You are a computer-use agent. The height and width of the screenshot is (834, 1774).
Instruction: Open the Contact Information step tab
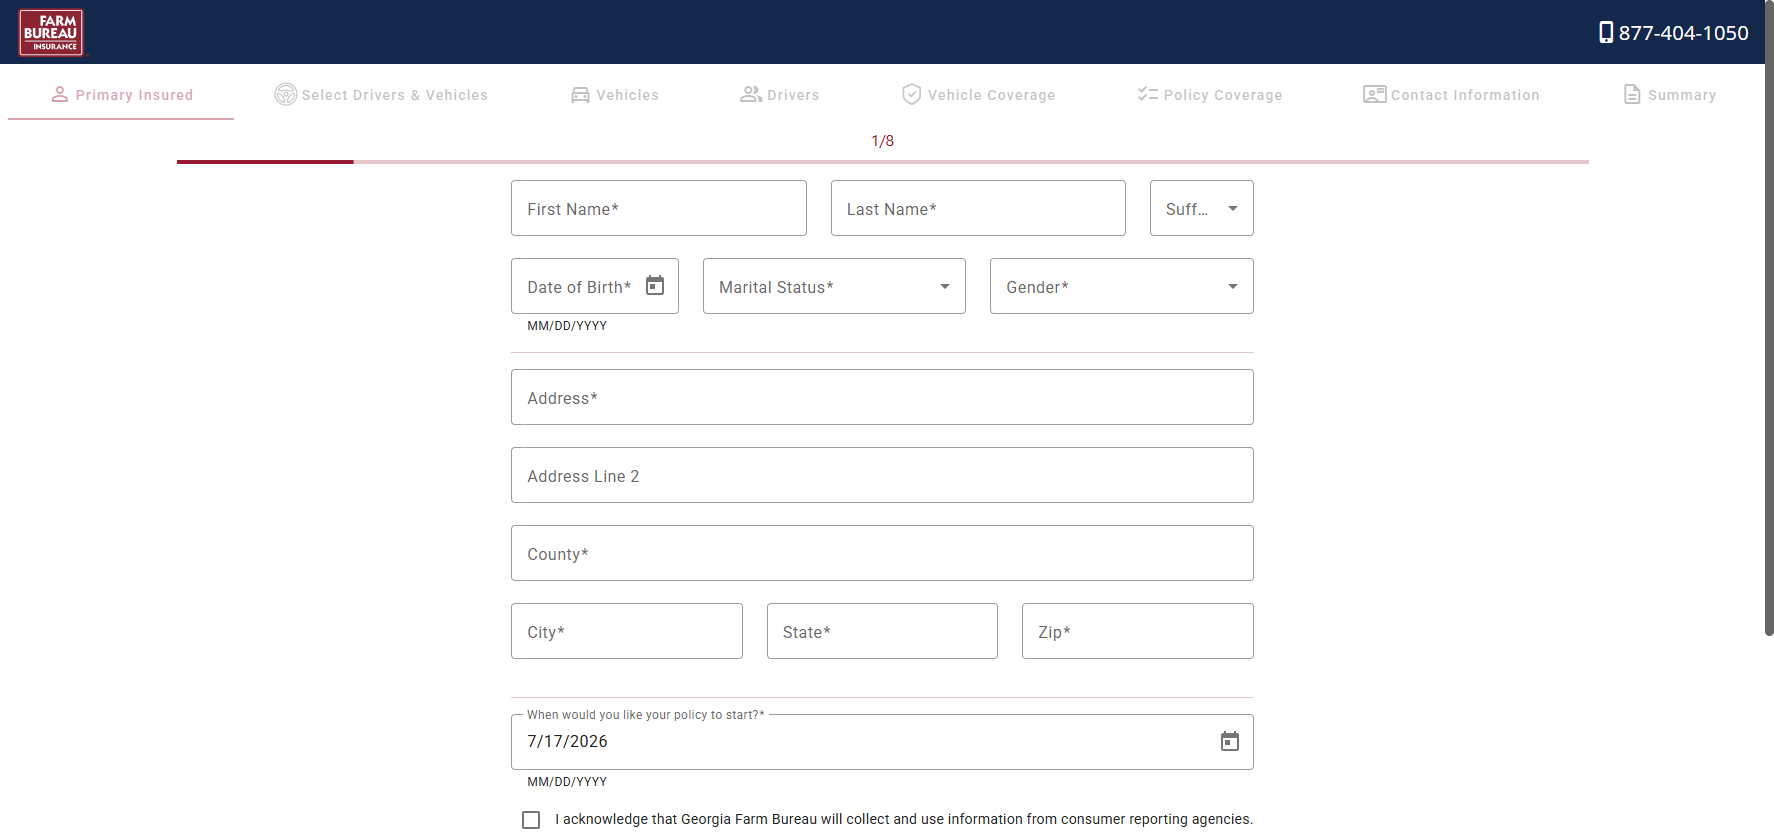(x=1451, y=94)
